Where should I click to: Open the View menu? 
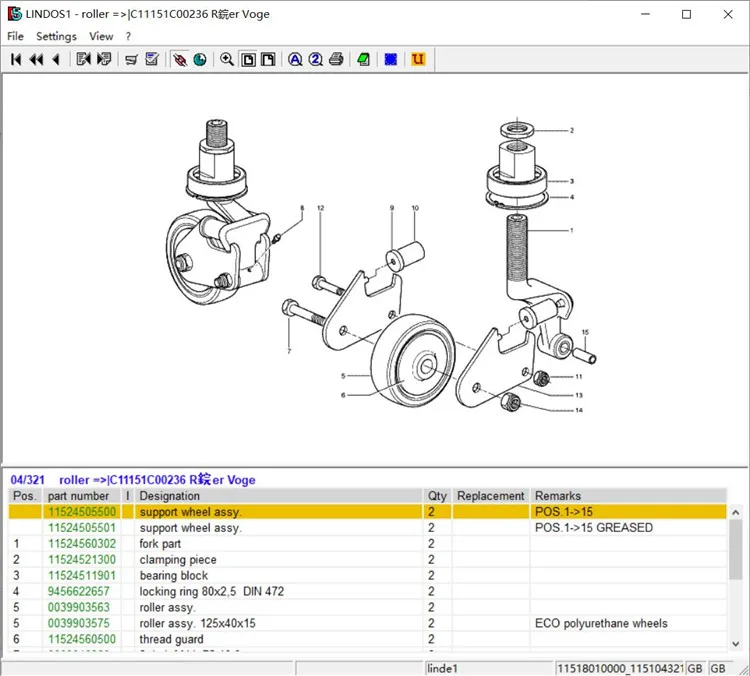coord(101,36)
